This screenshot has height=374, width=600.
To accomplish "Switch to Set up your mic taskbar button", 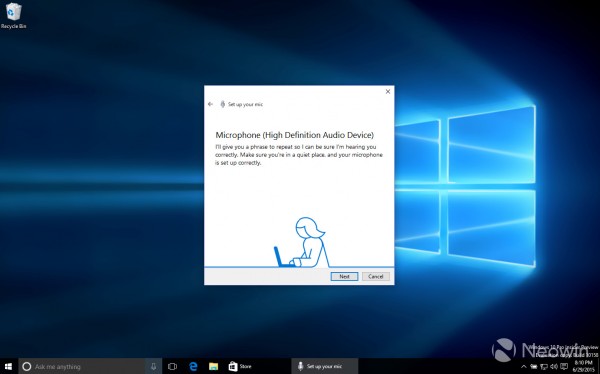I will pos(324,367).
